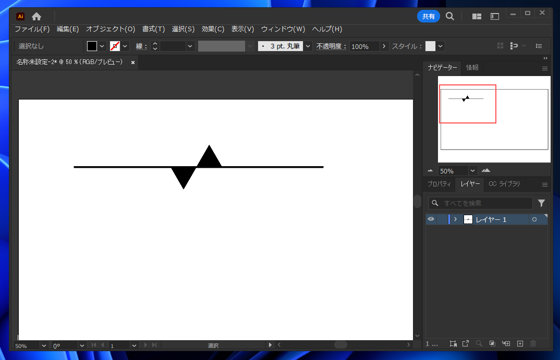Open the 表示(V) menu

pyautogui.click(x=242, y=29)
